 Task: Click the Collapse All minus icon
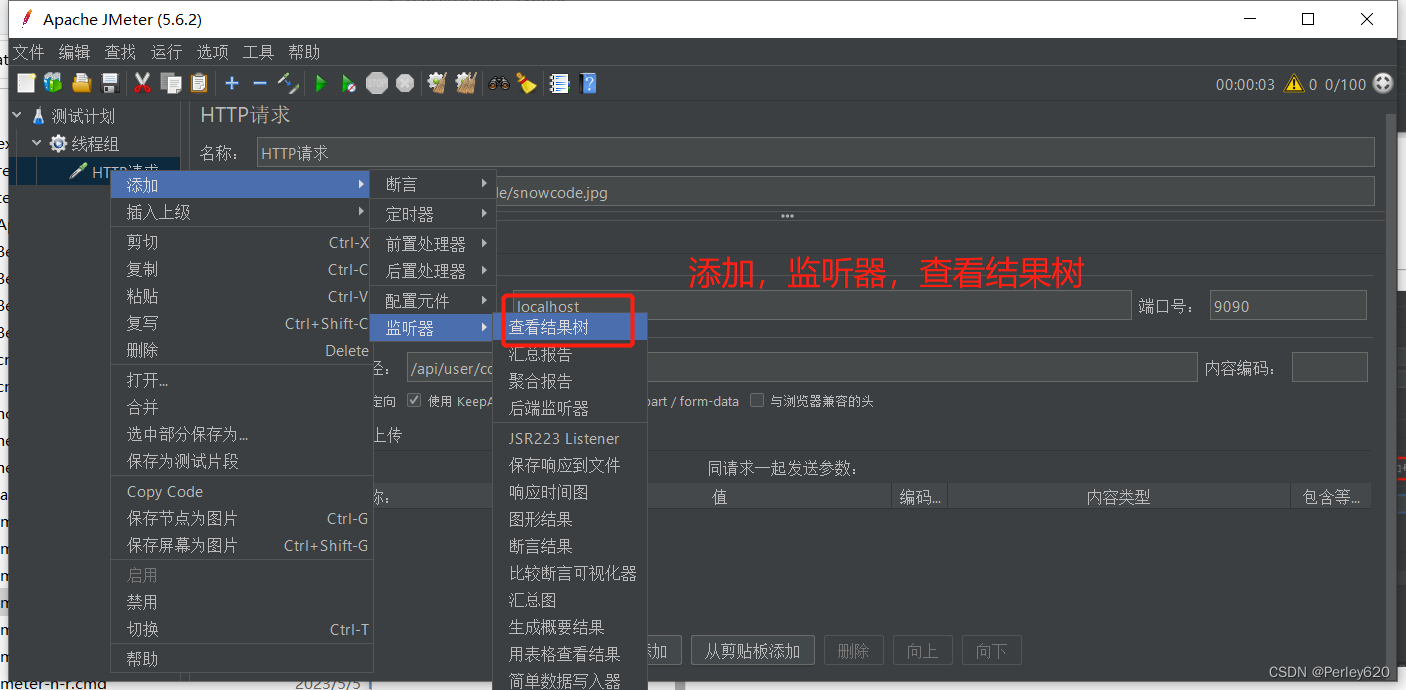pos(259,84)
